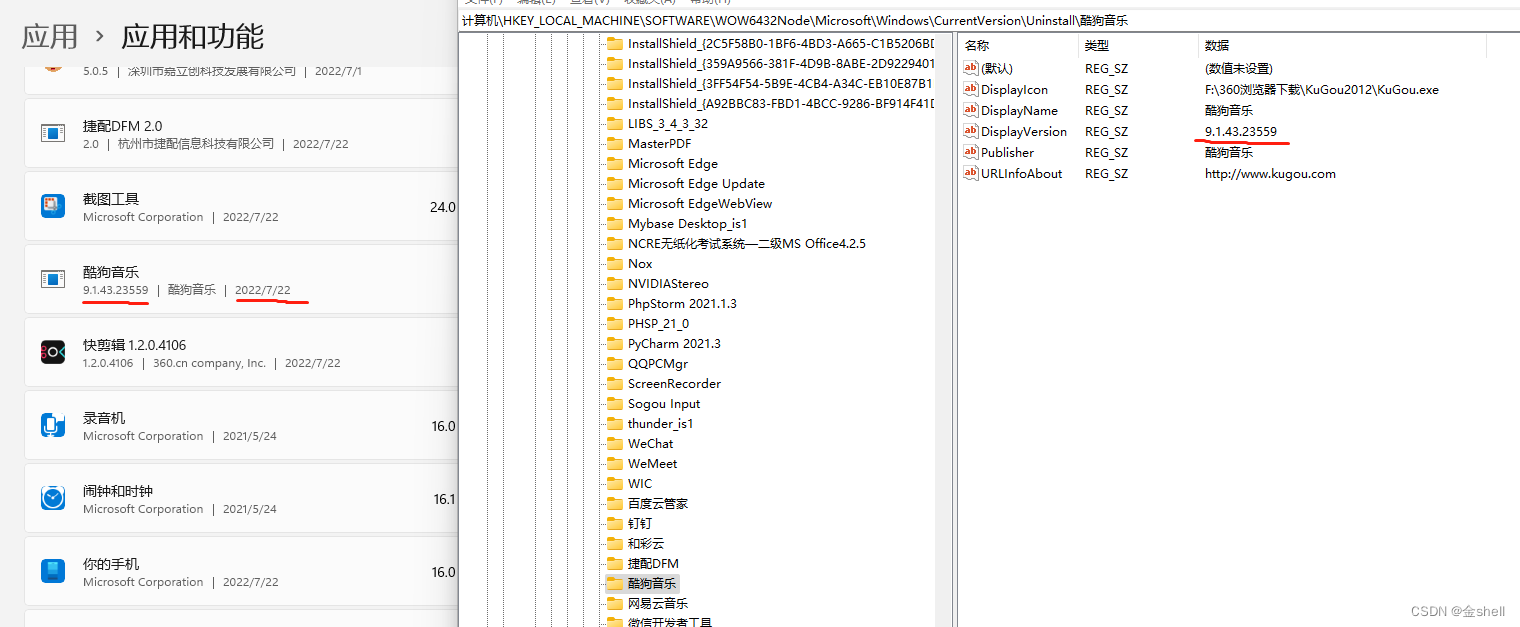The height and width of the screenshot is (627, 1520).
Task: Select the InstallShield_{A92BBC83 registry key
Action: tap(781, 104)
